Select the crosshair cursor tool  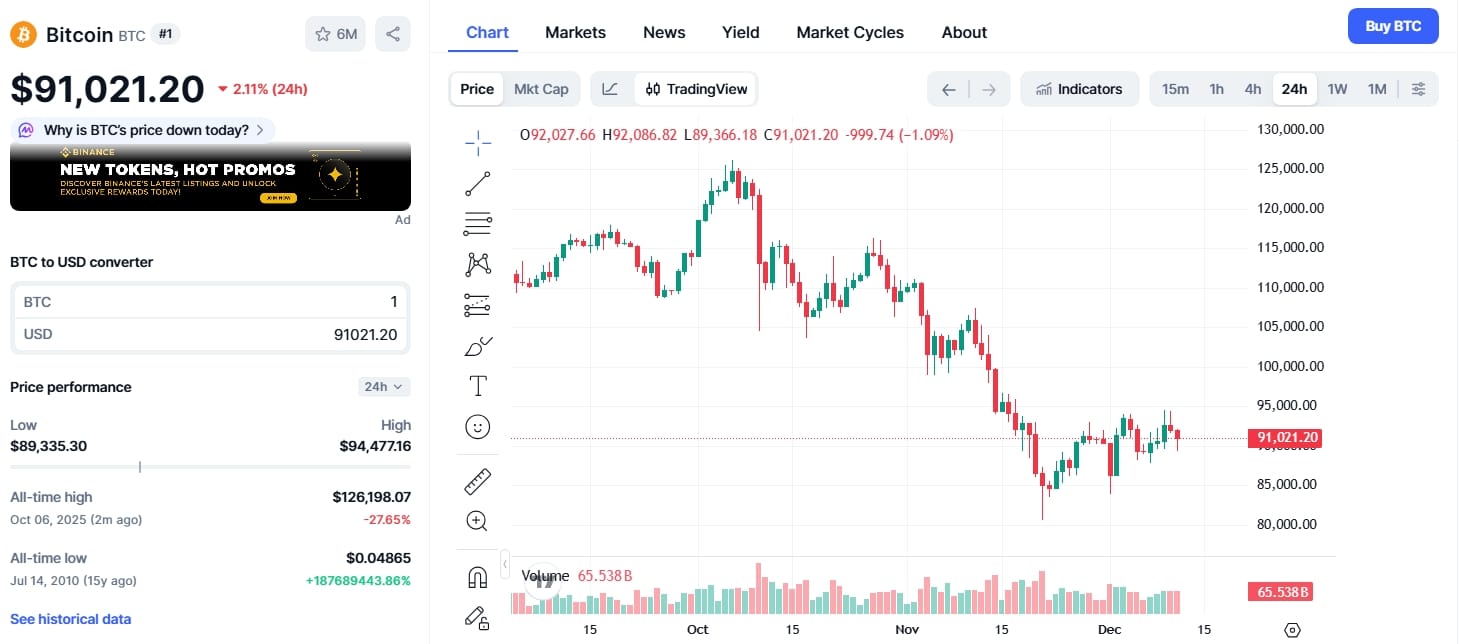pos(478,143)
